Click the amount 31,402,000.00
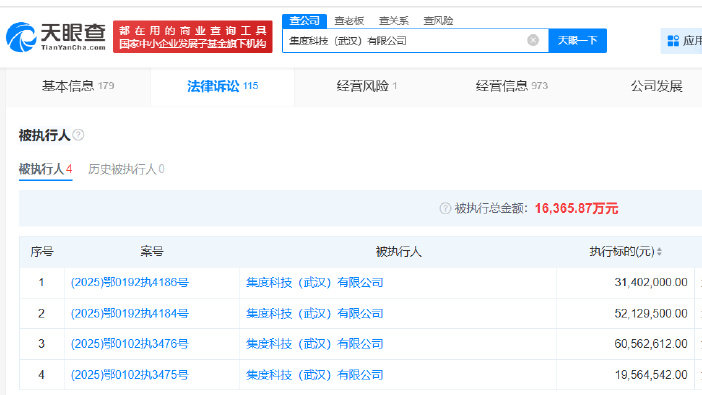Image resolution: width=702 pixels, height=395 pixels. (x=651, y=282)
